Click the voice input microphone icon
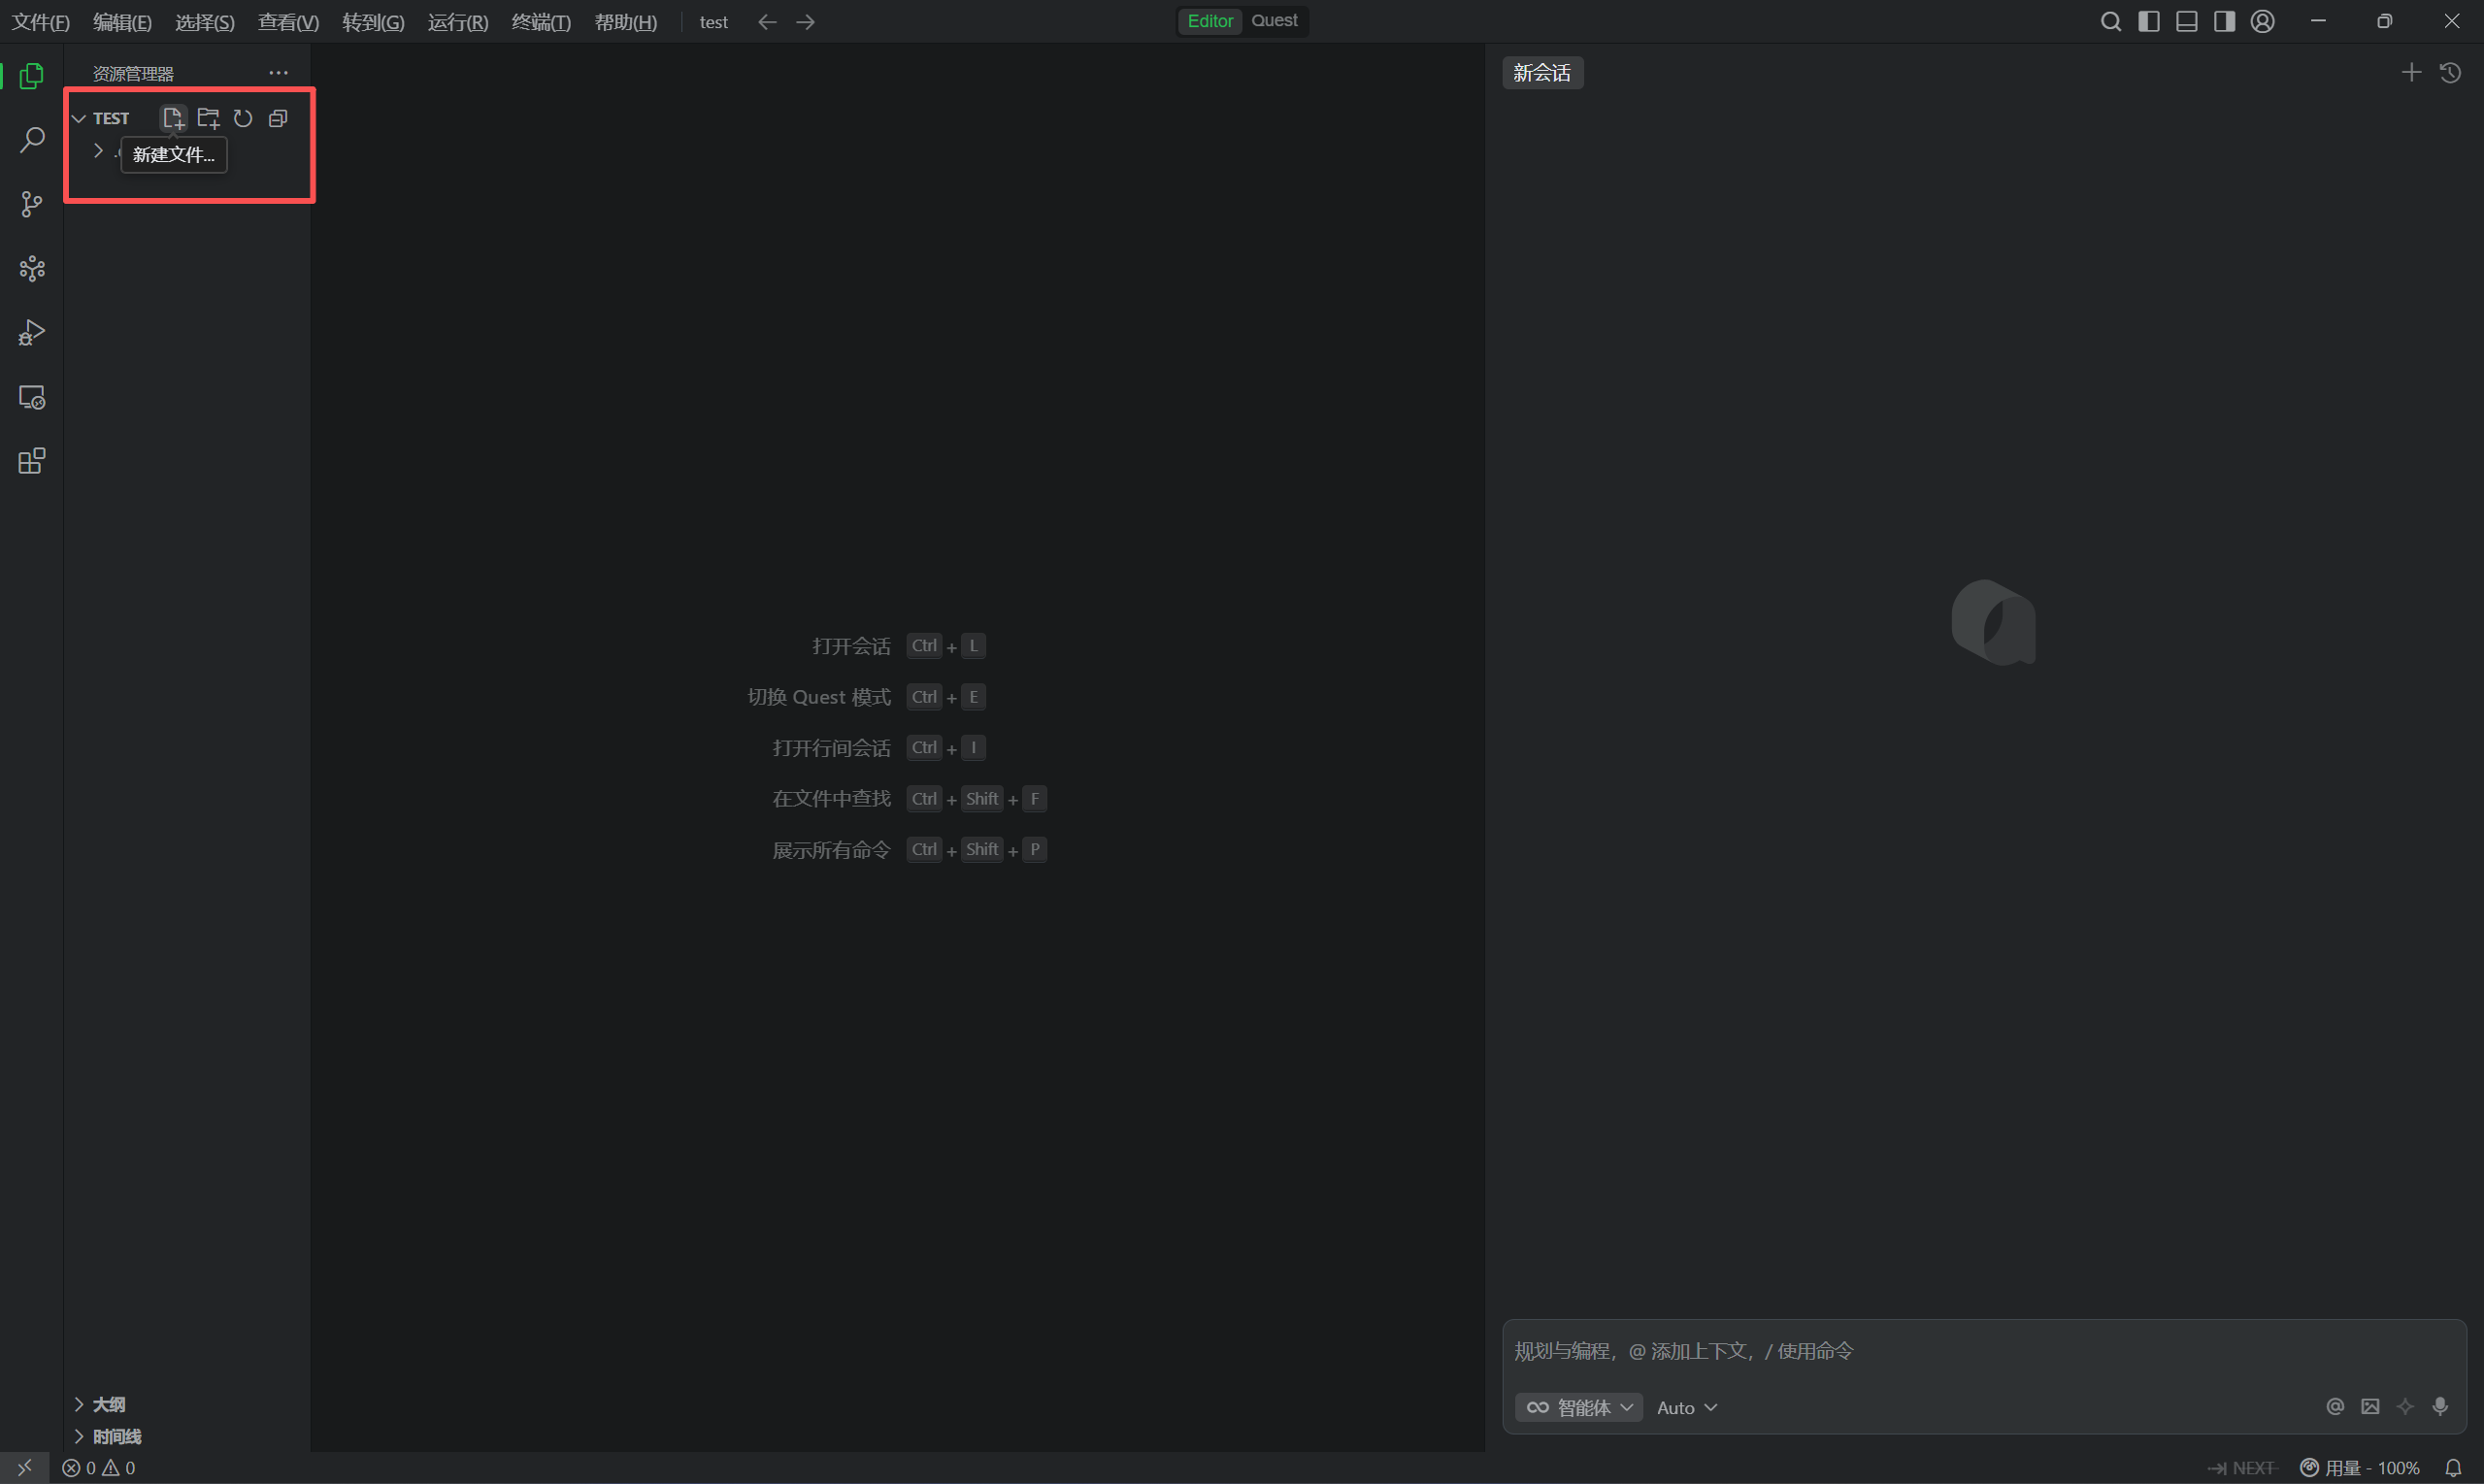Image resolution: width=2484 pixels, height=1484 pixels. (2440, 1407)
